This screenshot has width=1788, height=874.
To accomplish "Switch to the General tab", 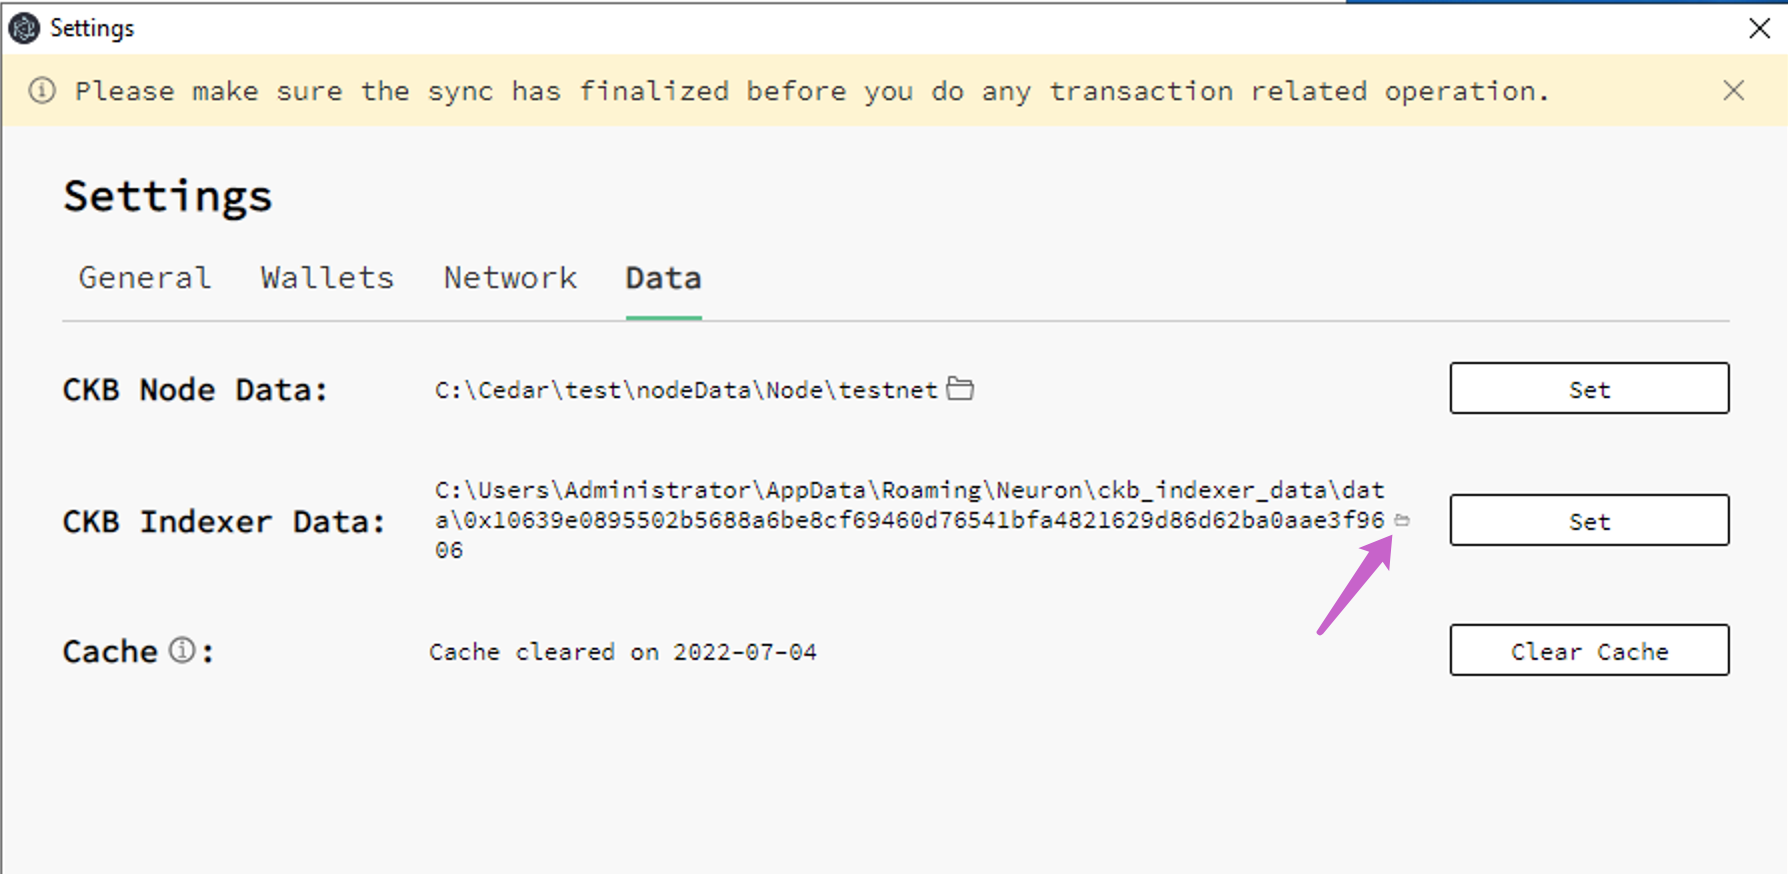I will tap(144, 278).
